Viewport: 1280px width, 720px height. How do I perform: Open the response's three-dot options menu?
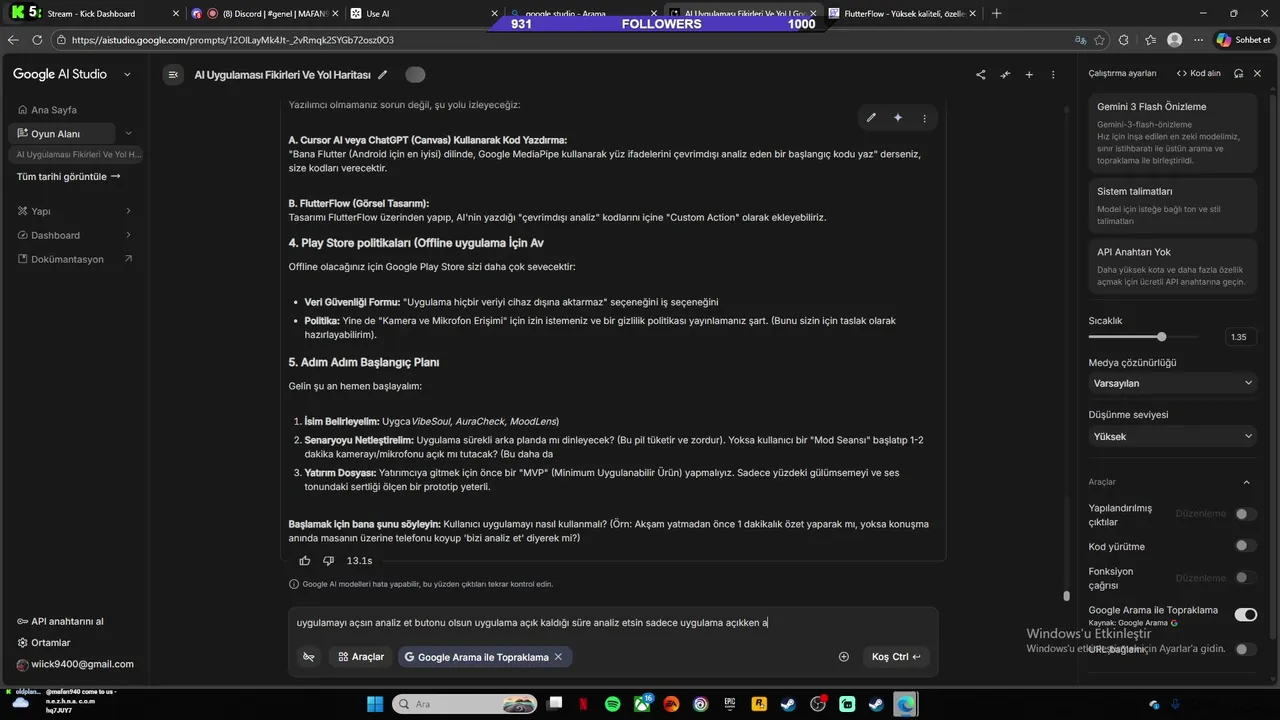pos(924,118)
